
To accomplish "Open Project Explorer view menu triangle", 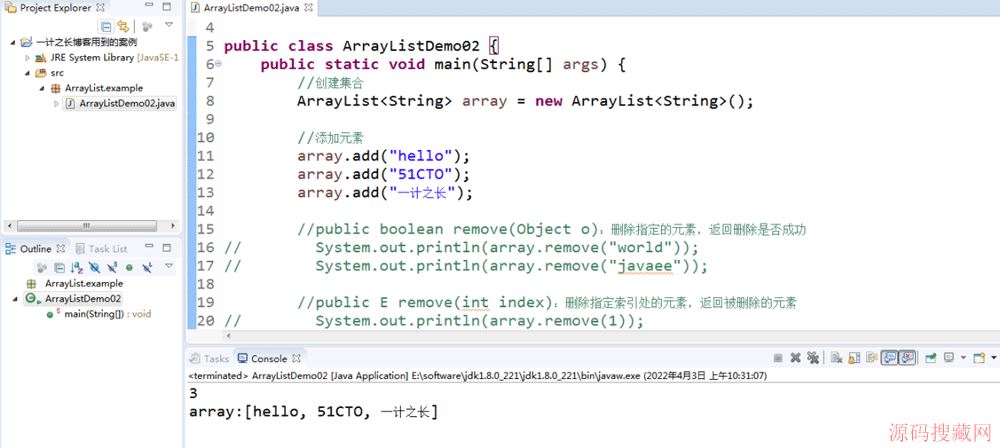I will click(169, 25).
